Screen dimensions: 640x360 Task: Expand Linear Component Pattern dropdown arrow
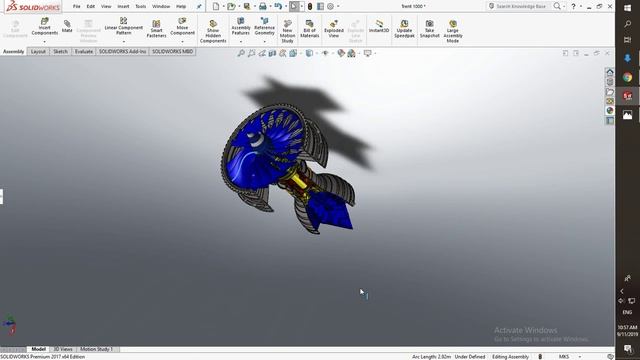124,42
